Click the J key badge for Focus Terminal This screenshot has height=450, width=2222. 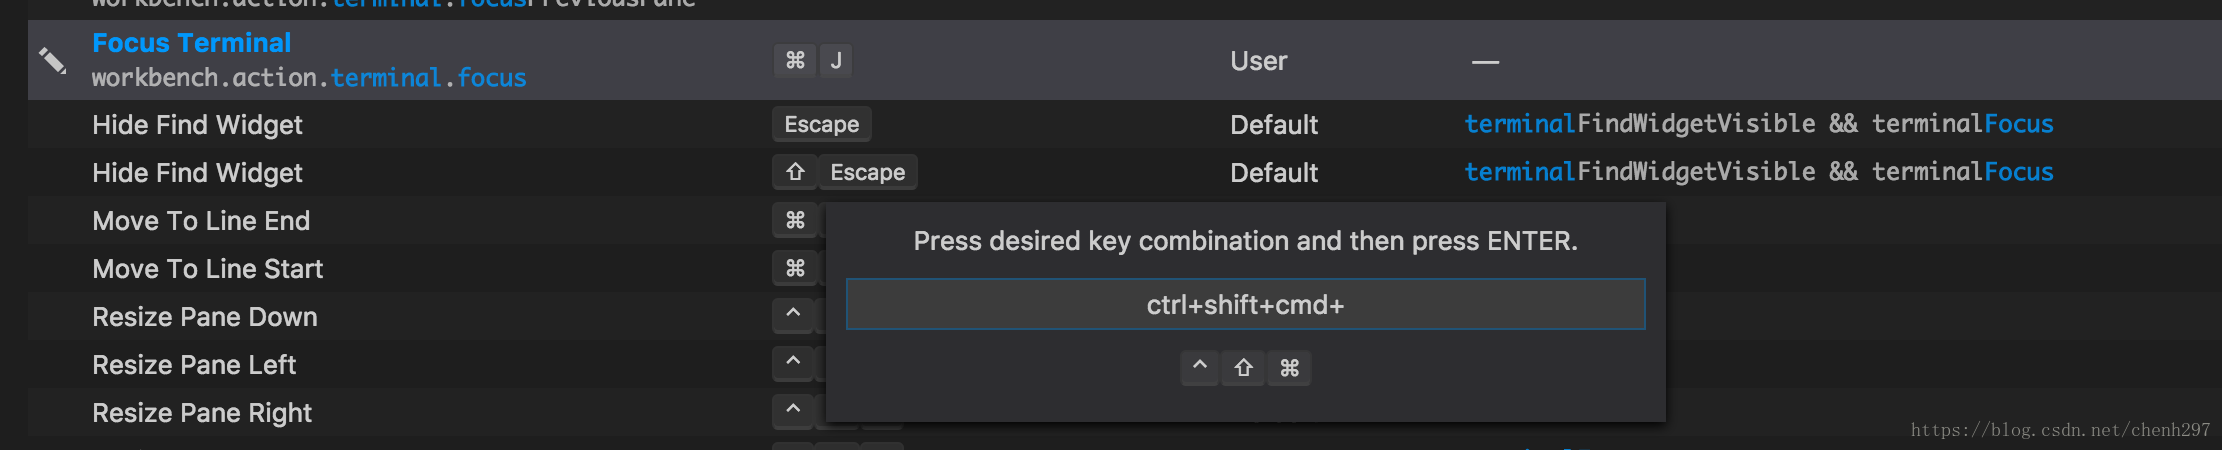836,61
